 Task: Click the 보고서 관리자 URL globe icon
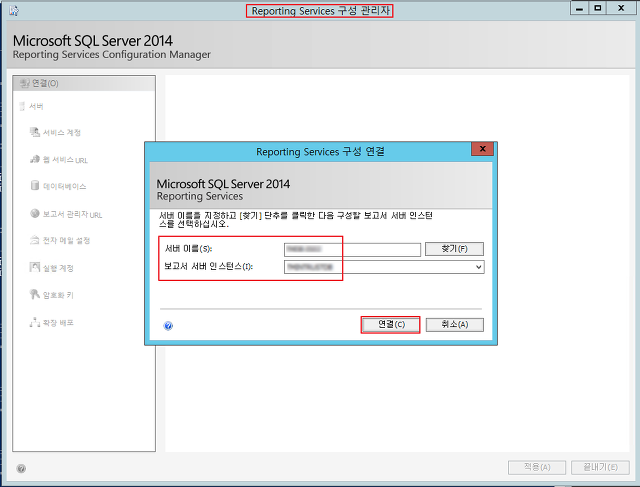point(35,213)
